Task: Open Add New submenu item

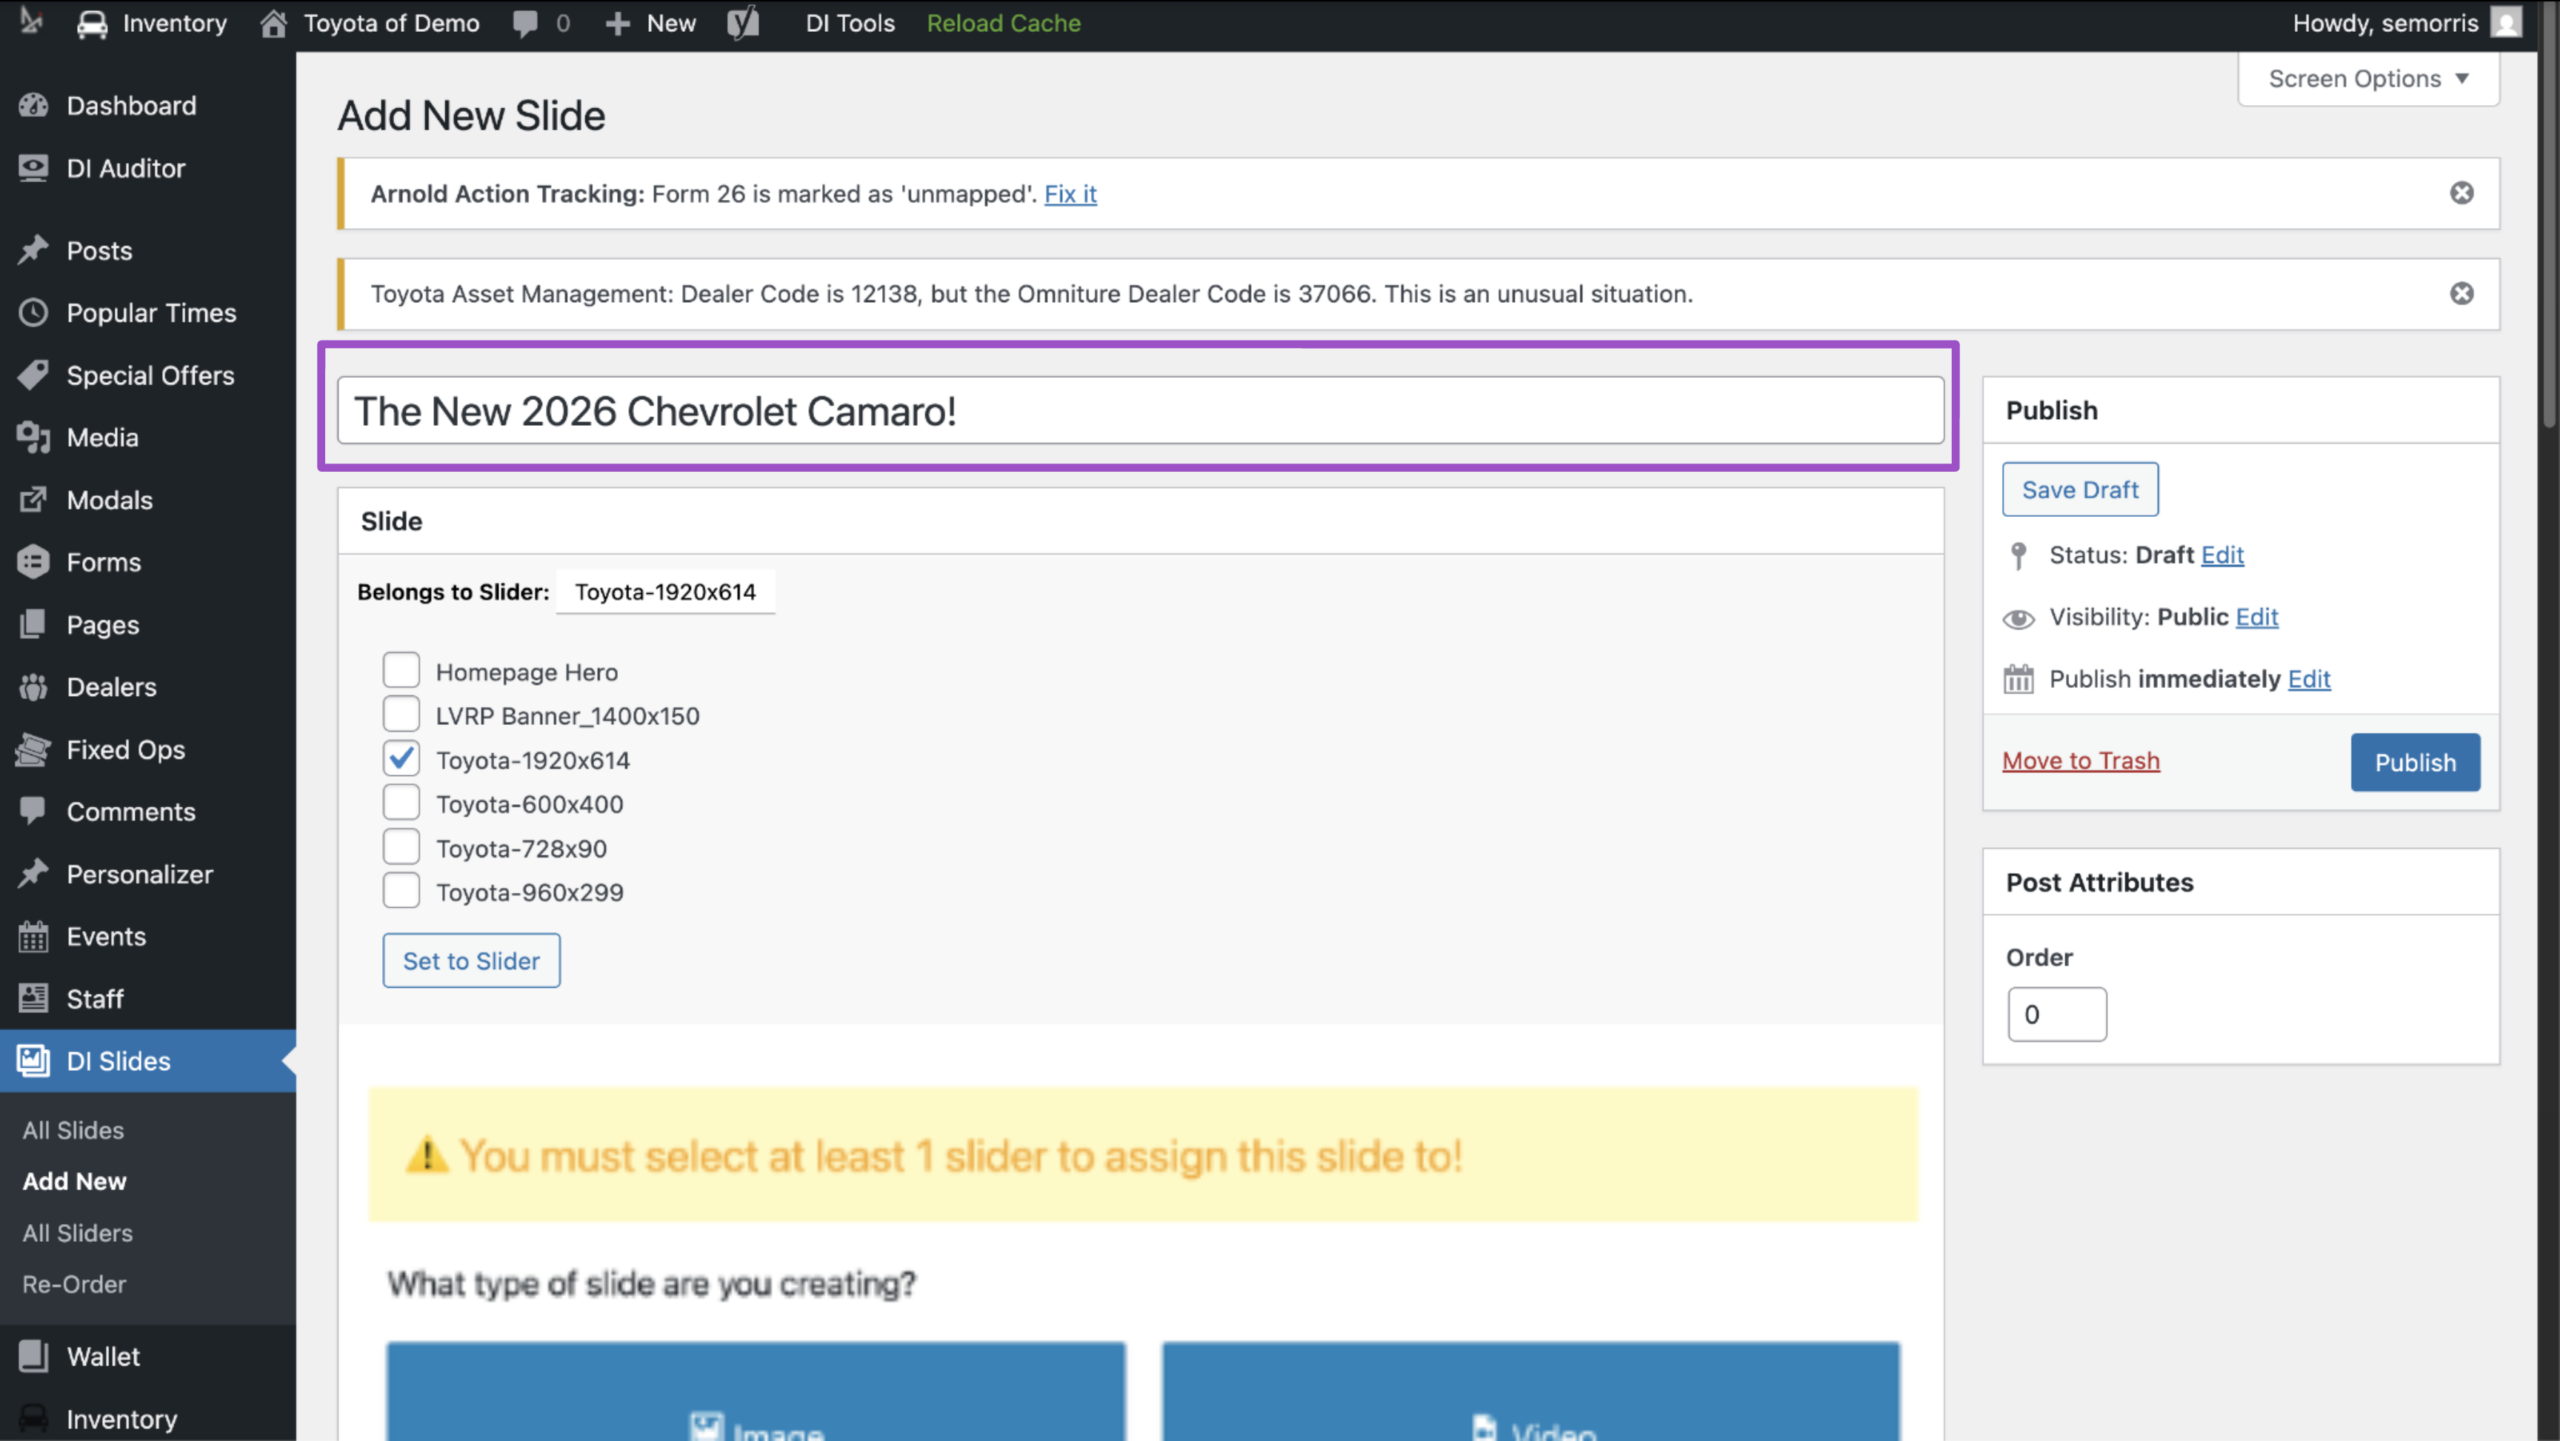Action: click(x=75, y=1181)
